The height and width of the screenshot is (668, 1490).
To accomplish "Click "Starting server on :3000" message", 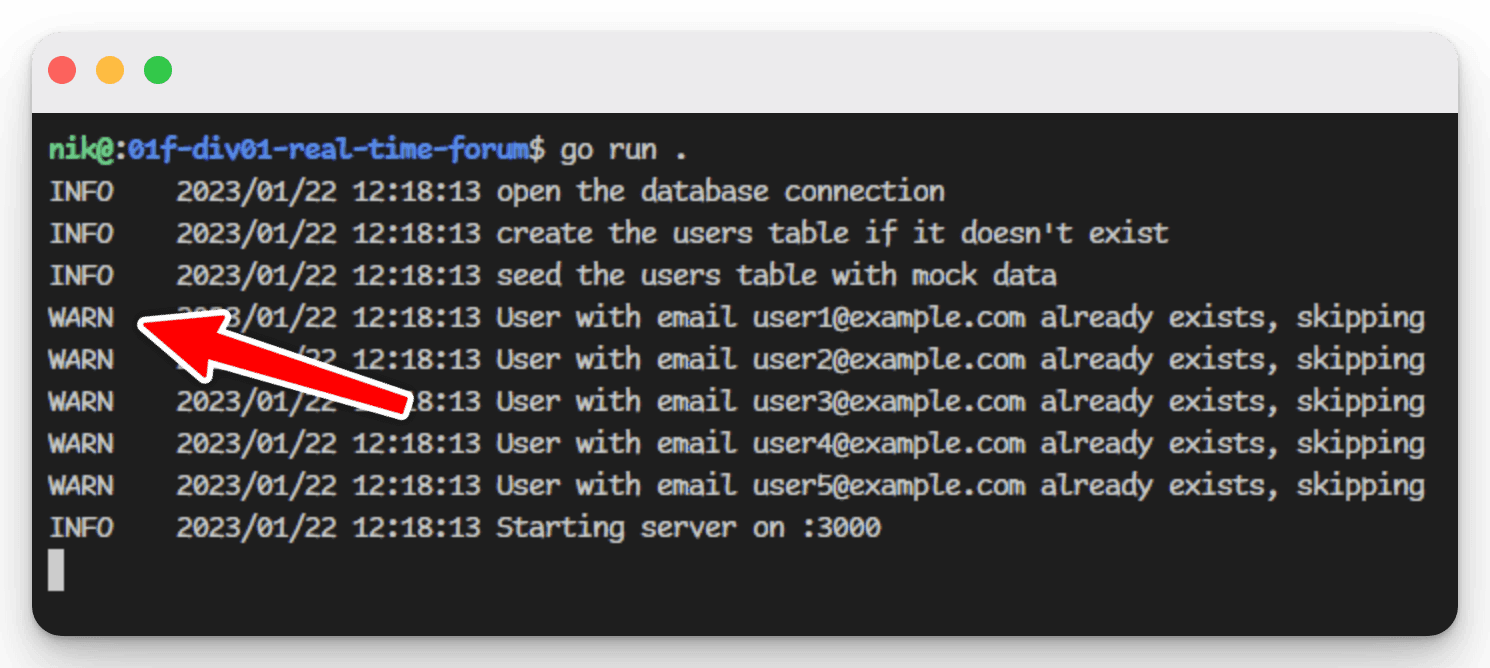I will [688, 528].
